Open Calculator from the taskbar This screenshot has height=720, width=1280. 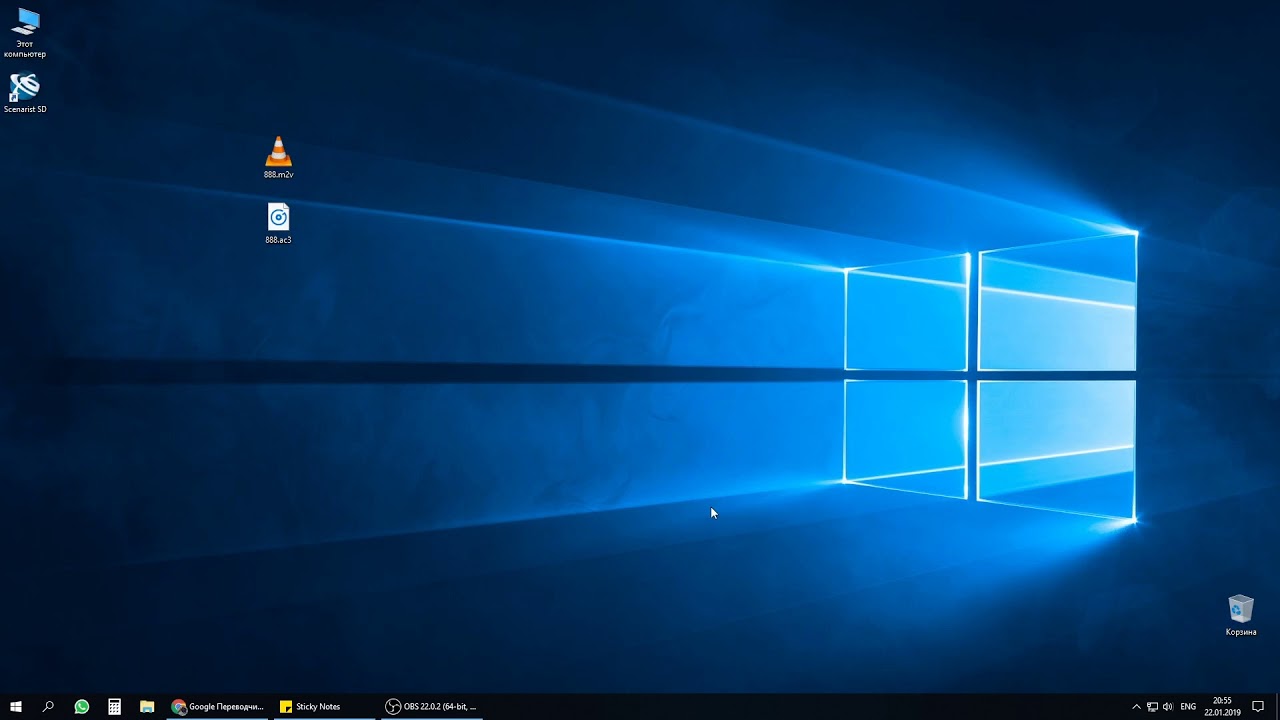pos(115,706)
